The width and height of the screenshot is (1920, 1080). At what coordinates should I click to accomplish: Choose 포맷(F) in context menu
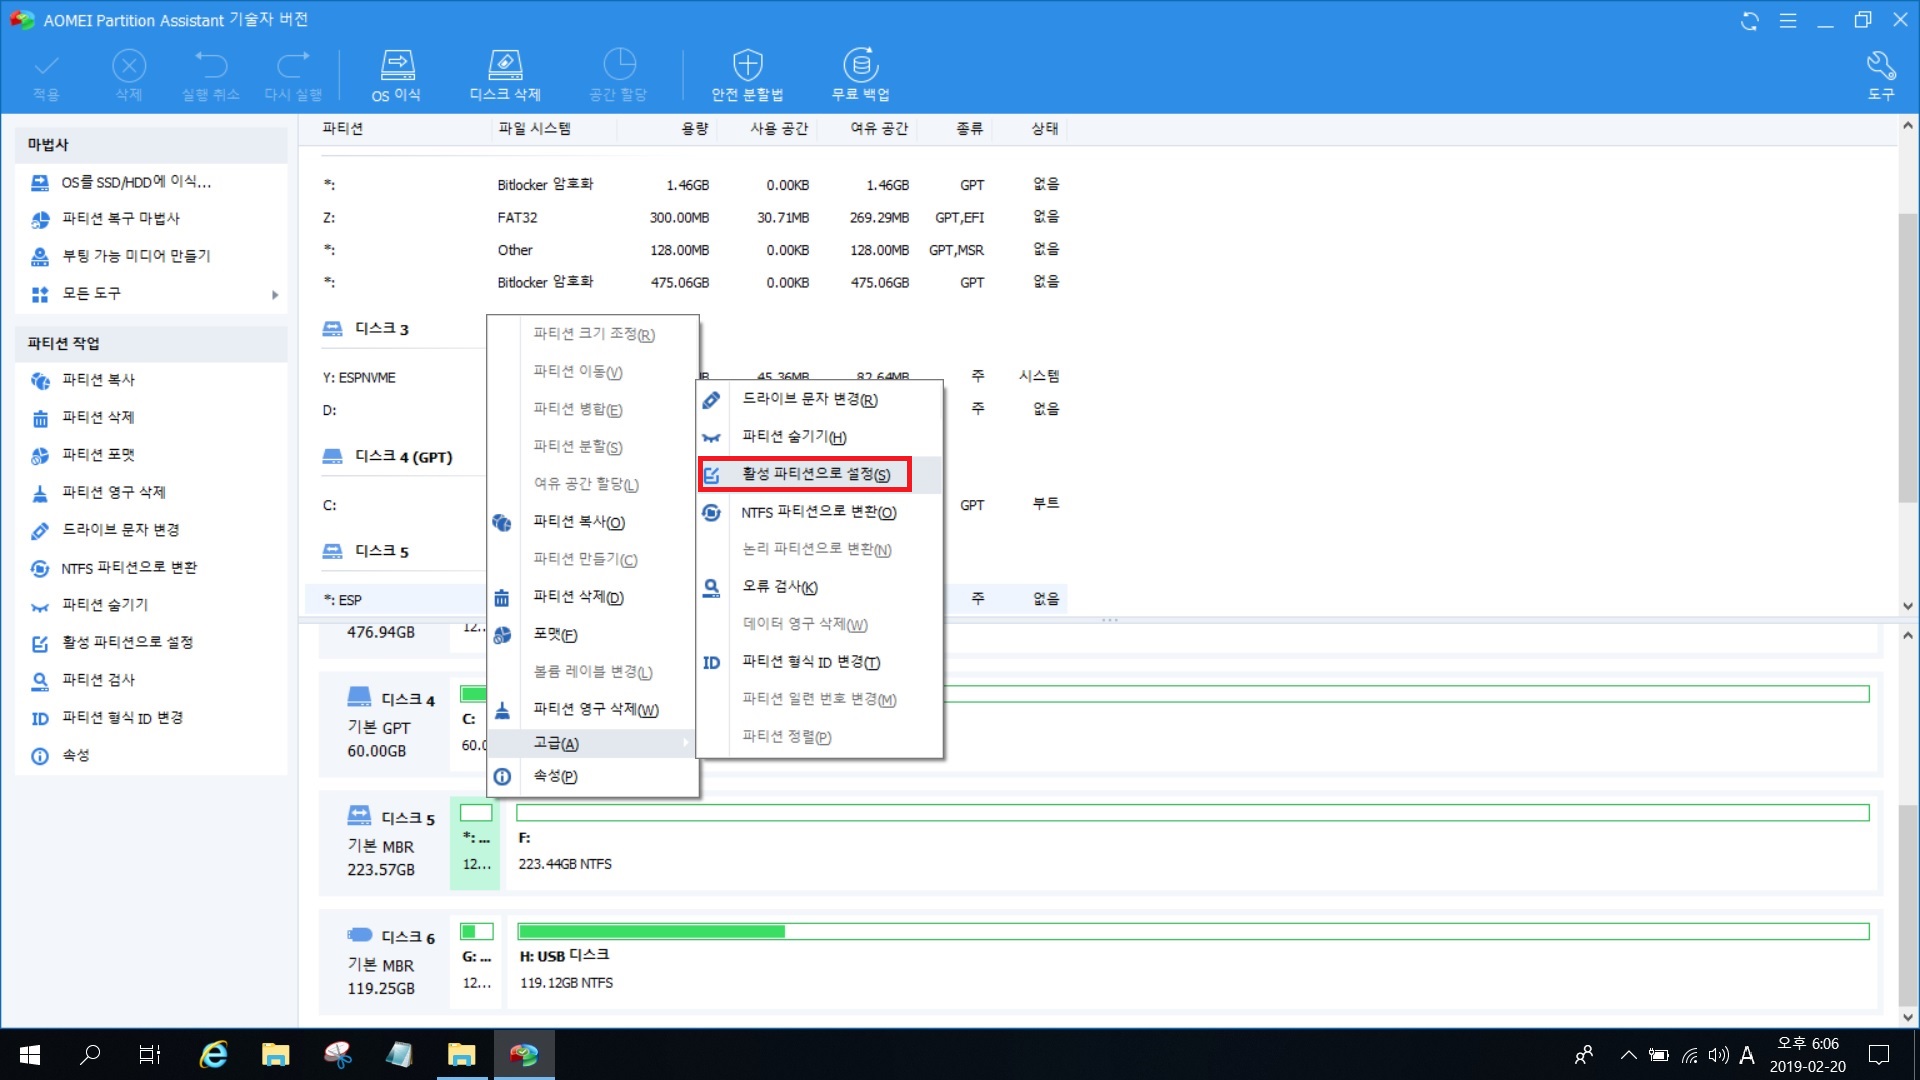593,634
